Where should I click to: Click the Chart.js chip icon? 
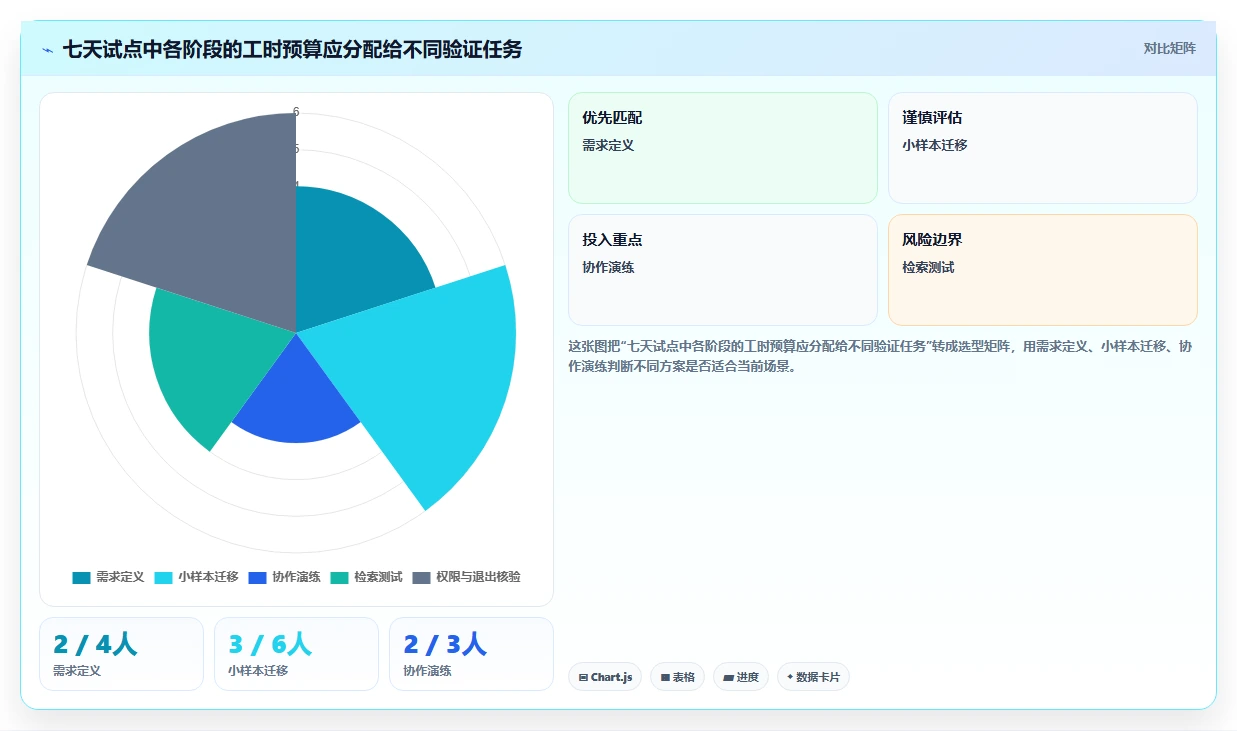[x=583, y=677]
